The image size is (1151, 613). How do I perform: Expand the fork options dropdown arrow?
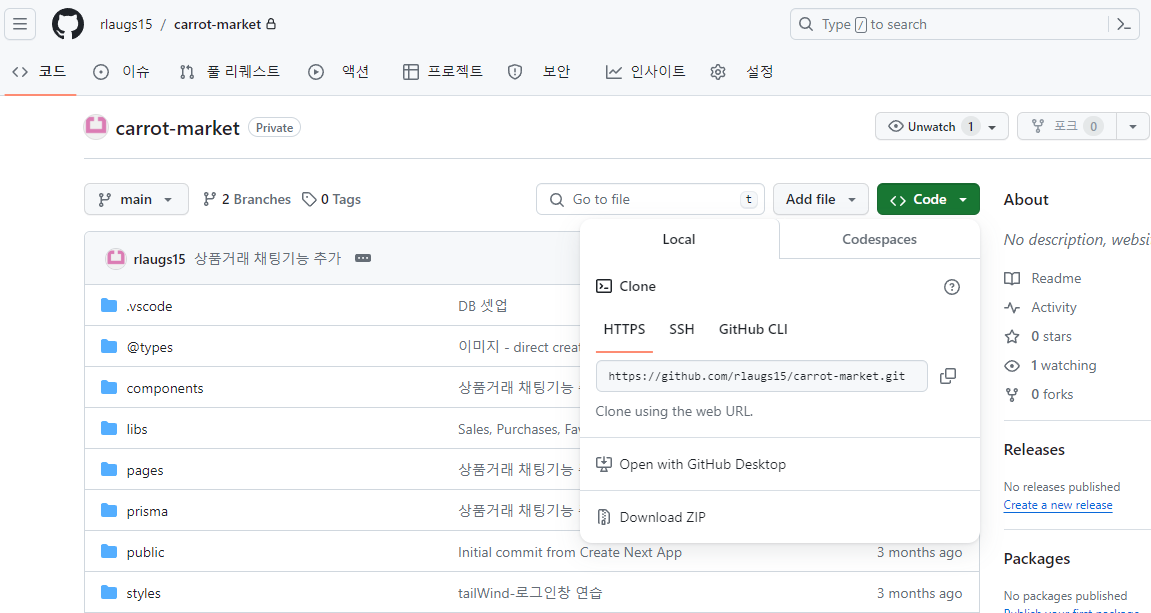(x=1133, y=126)
